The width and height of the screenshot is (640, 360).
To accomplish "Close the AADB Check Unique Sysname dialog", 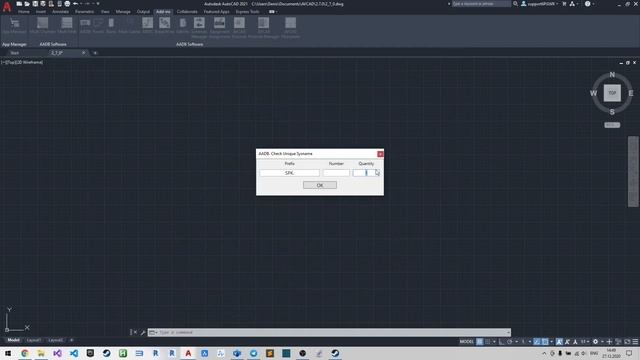I will click(x=380, y=154).
